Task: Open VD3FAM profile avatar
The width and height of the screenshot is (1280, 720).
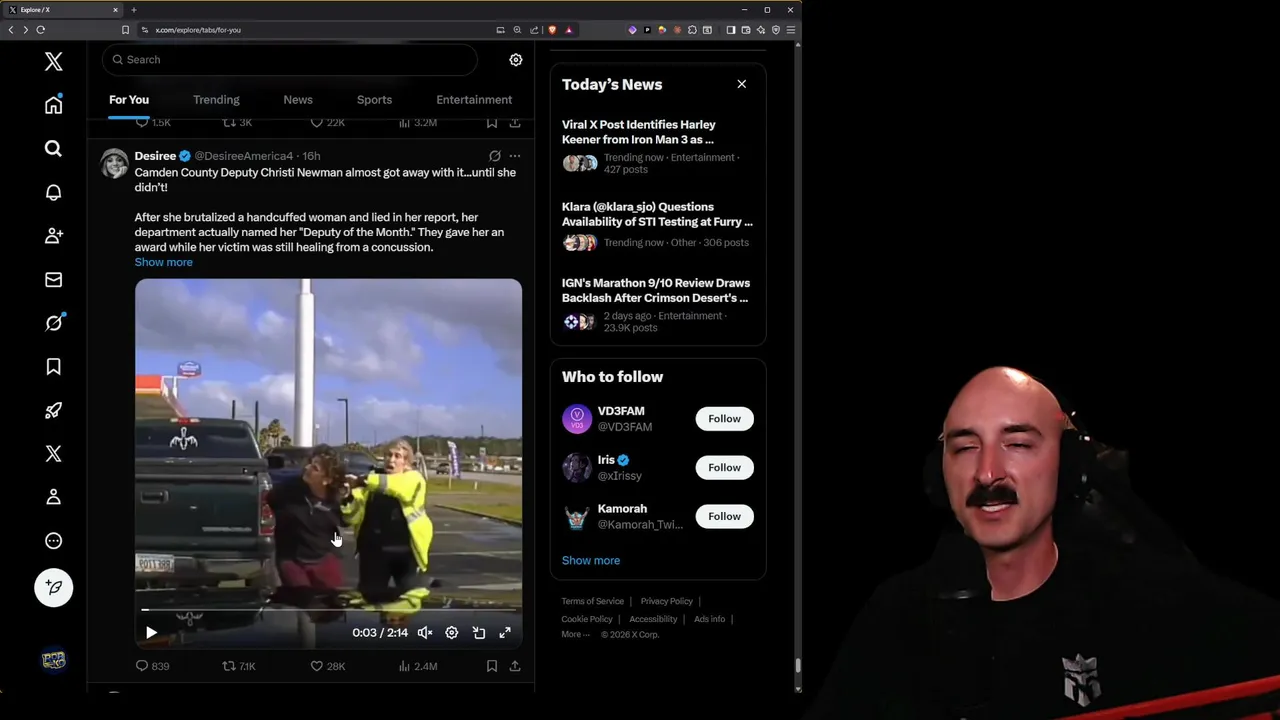Action: click(577, 419)
